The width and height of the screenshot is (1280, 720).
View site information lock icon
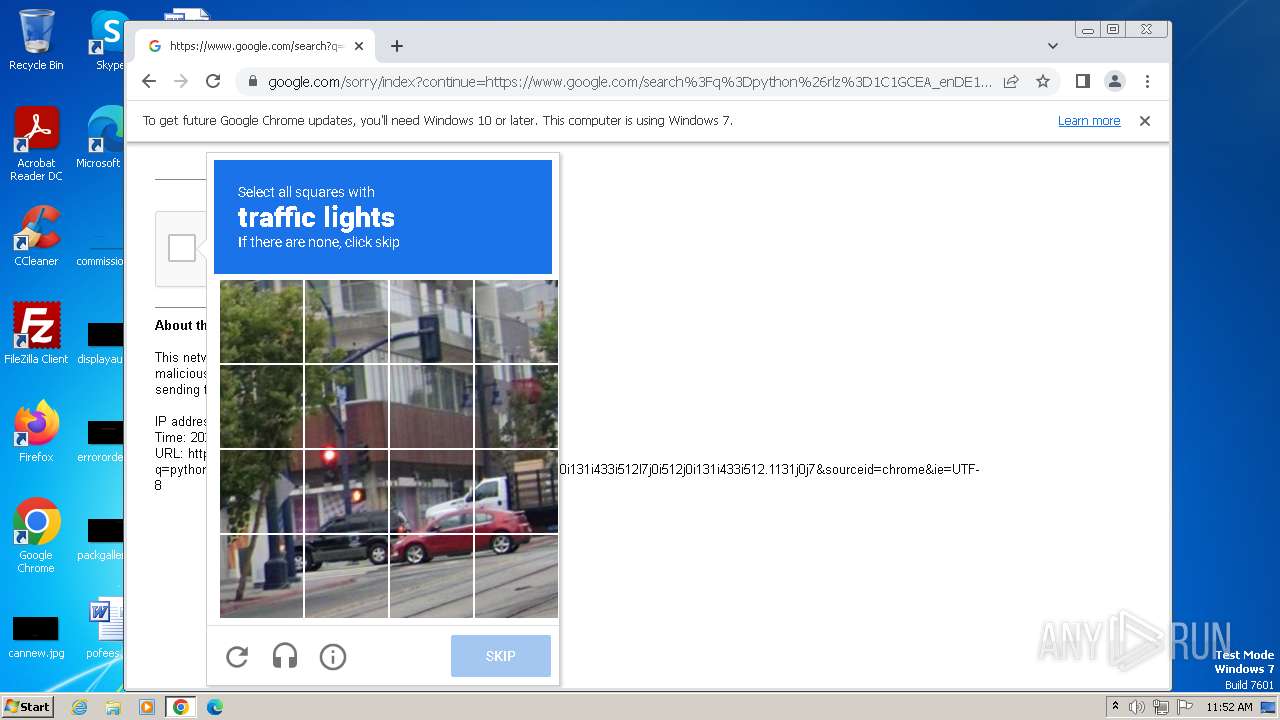[x=252, y=82]
